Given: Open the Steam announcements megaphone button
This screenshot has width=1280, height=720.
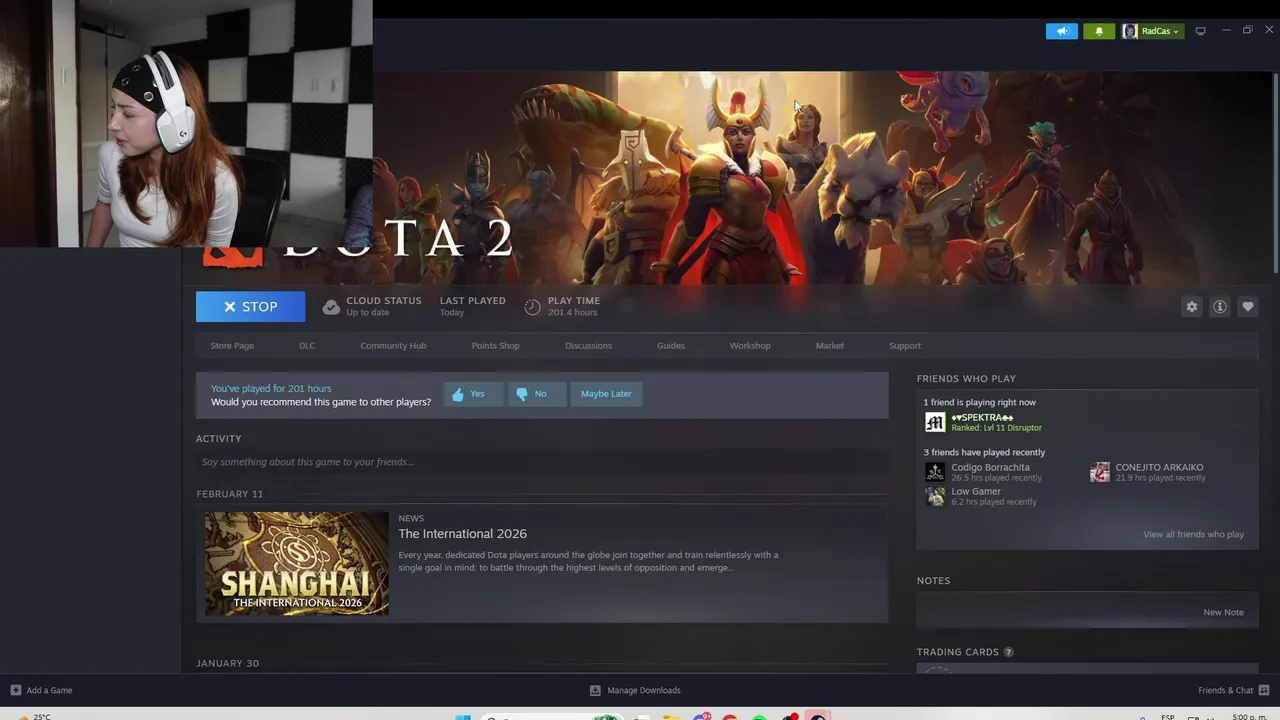Looking at the screenshot, I should tap(1062, 31).
